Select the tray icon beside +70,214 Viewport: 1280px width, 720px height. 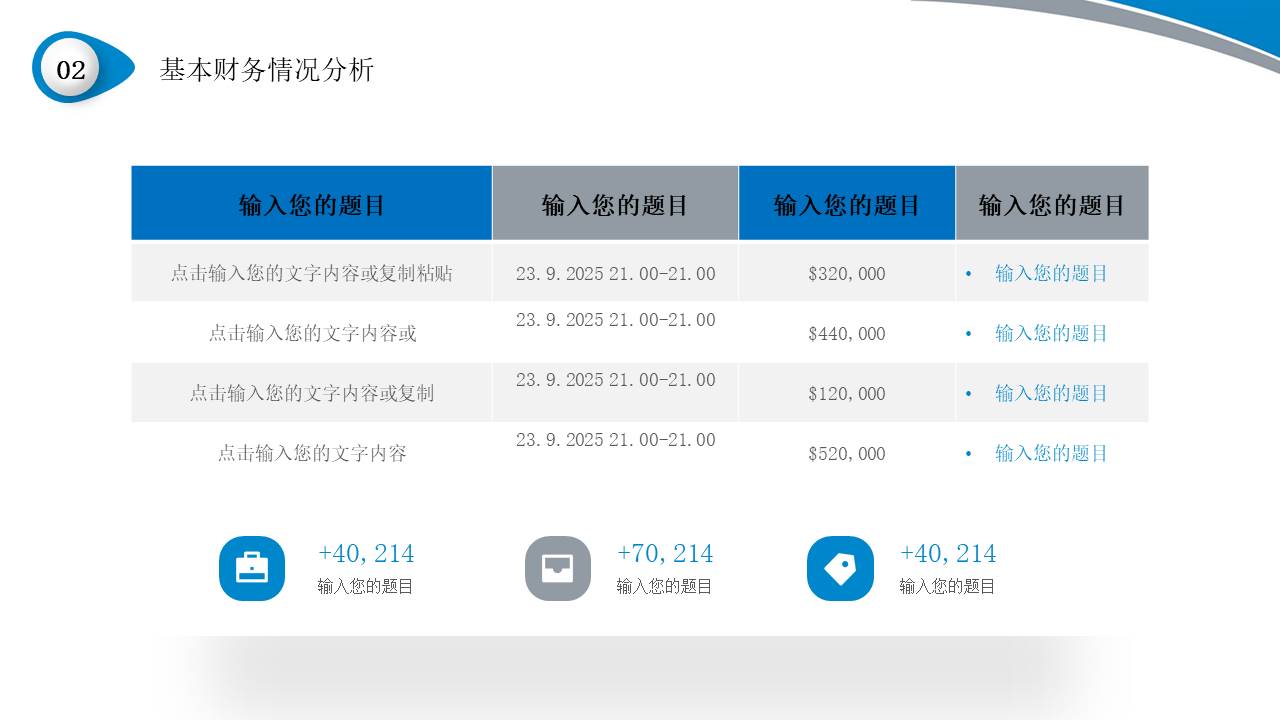[557, 568]
